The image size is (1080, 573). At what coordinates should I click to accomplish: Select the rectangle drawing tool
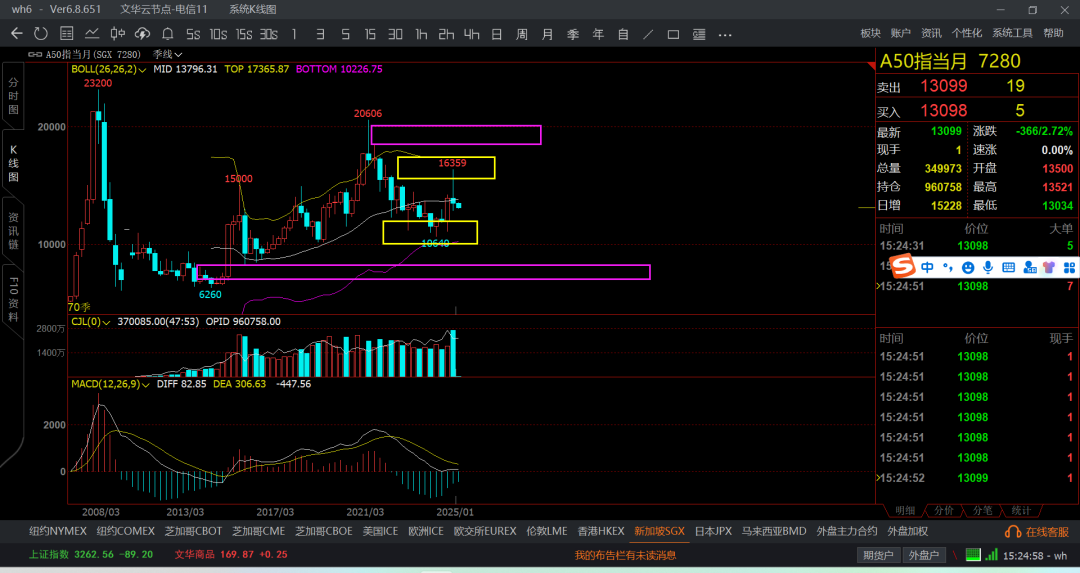pos(674,34)
